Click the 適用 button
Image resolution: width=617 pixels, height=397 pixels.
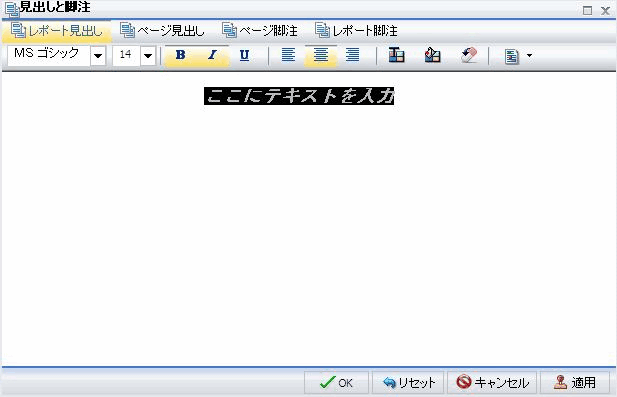coord(575,382)
